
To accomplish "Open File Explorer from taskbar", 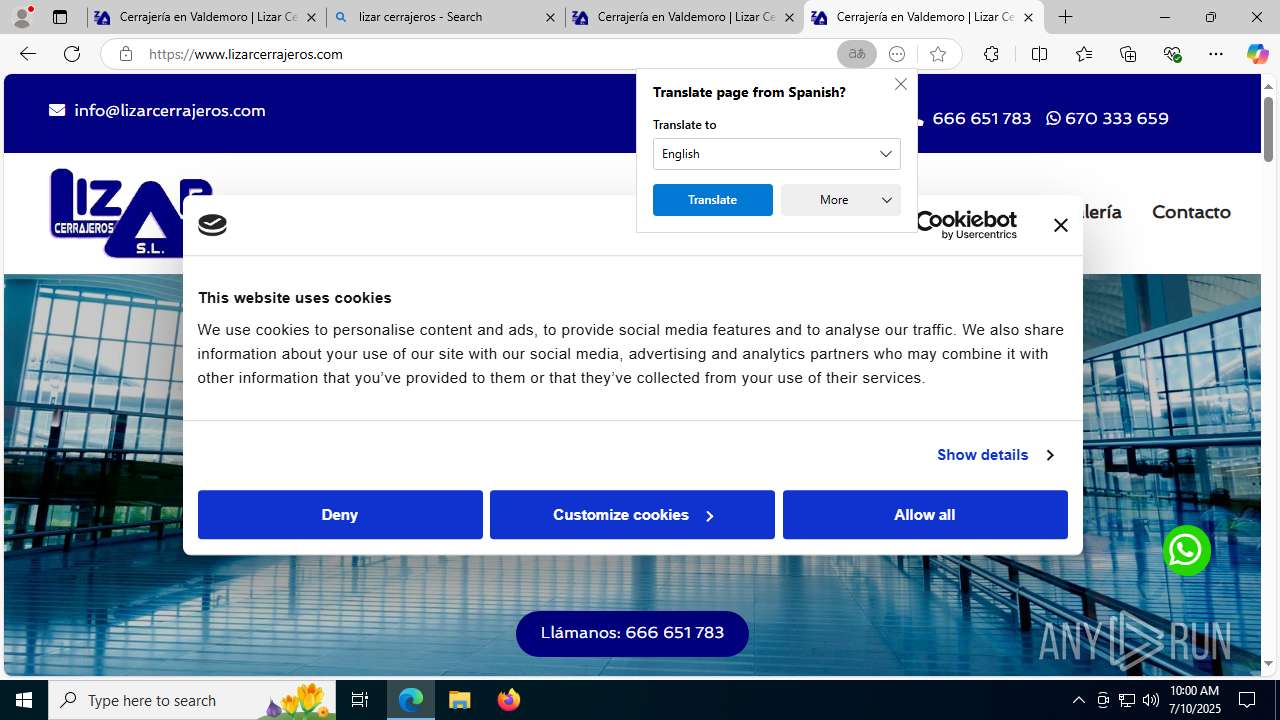I will click(460, 700).
